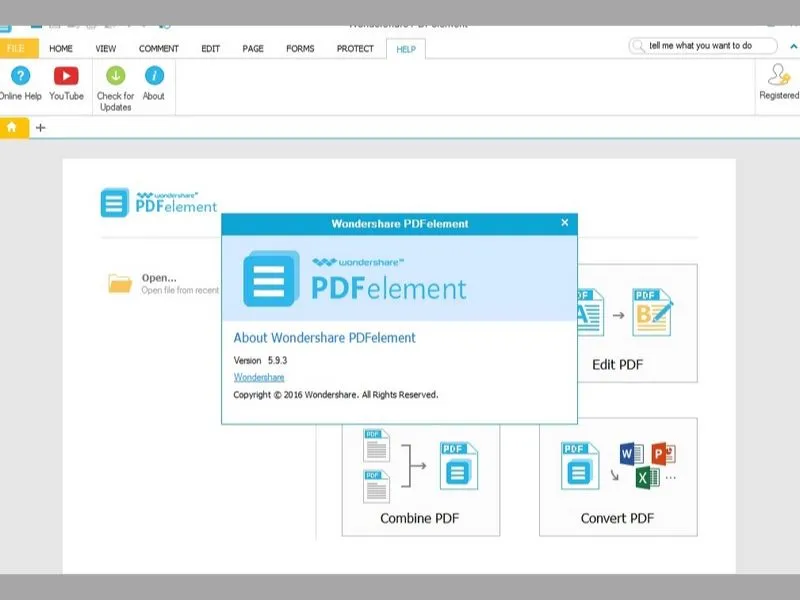Open the About info icon
The image size is (800, 600).
pos(154,76)
